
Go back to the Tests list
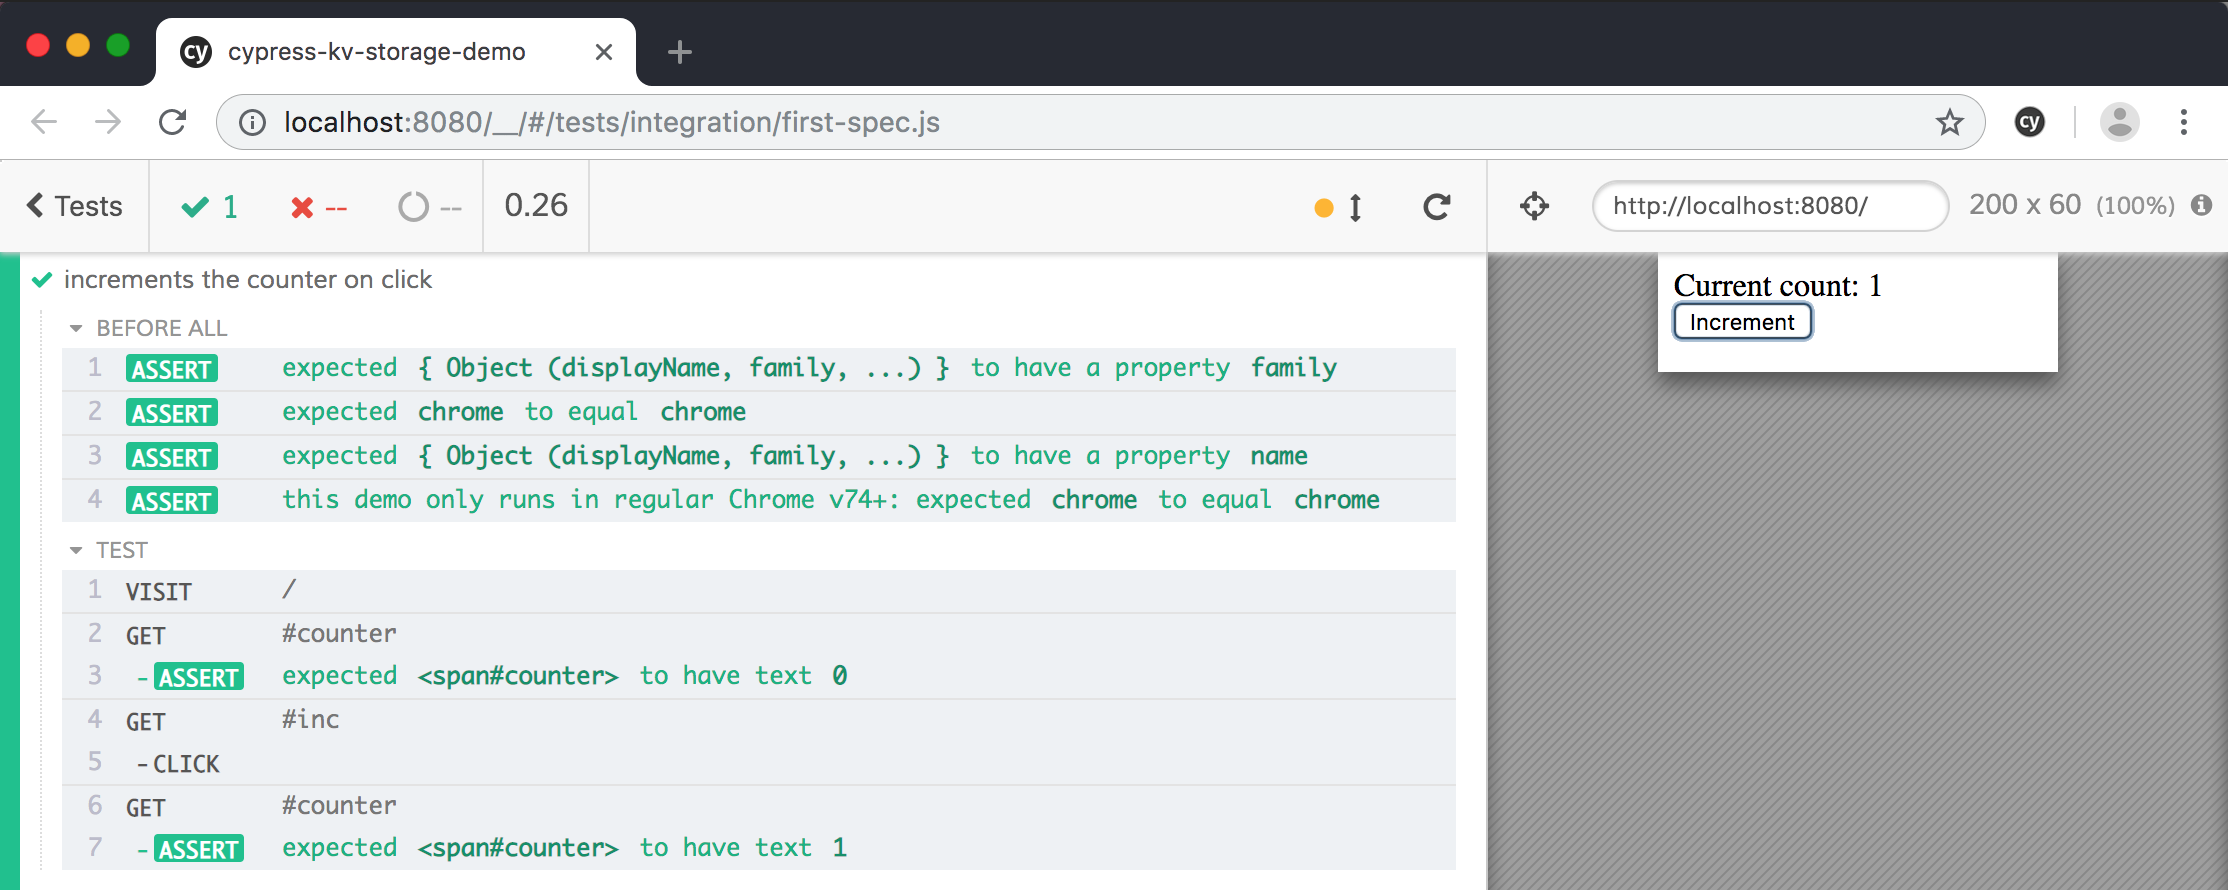point(75,206)
